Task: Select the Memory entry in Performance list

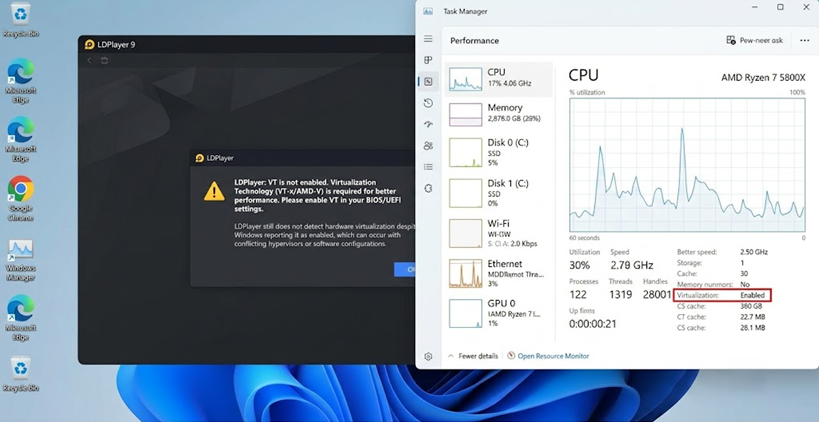Action: tap(498, 113)
